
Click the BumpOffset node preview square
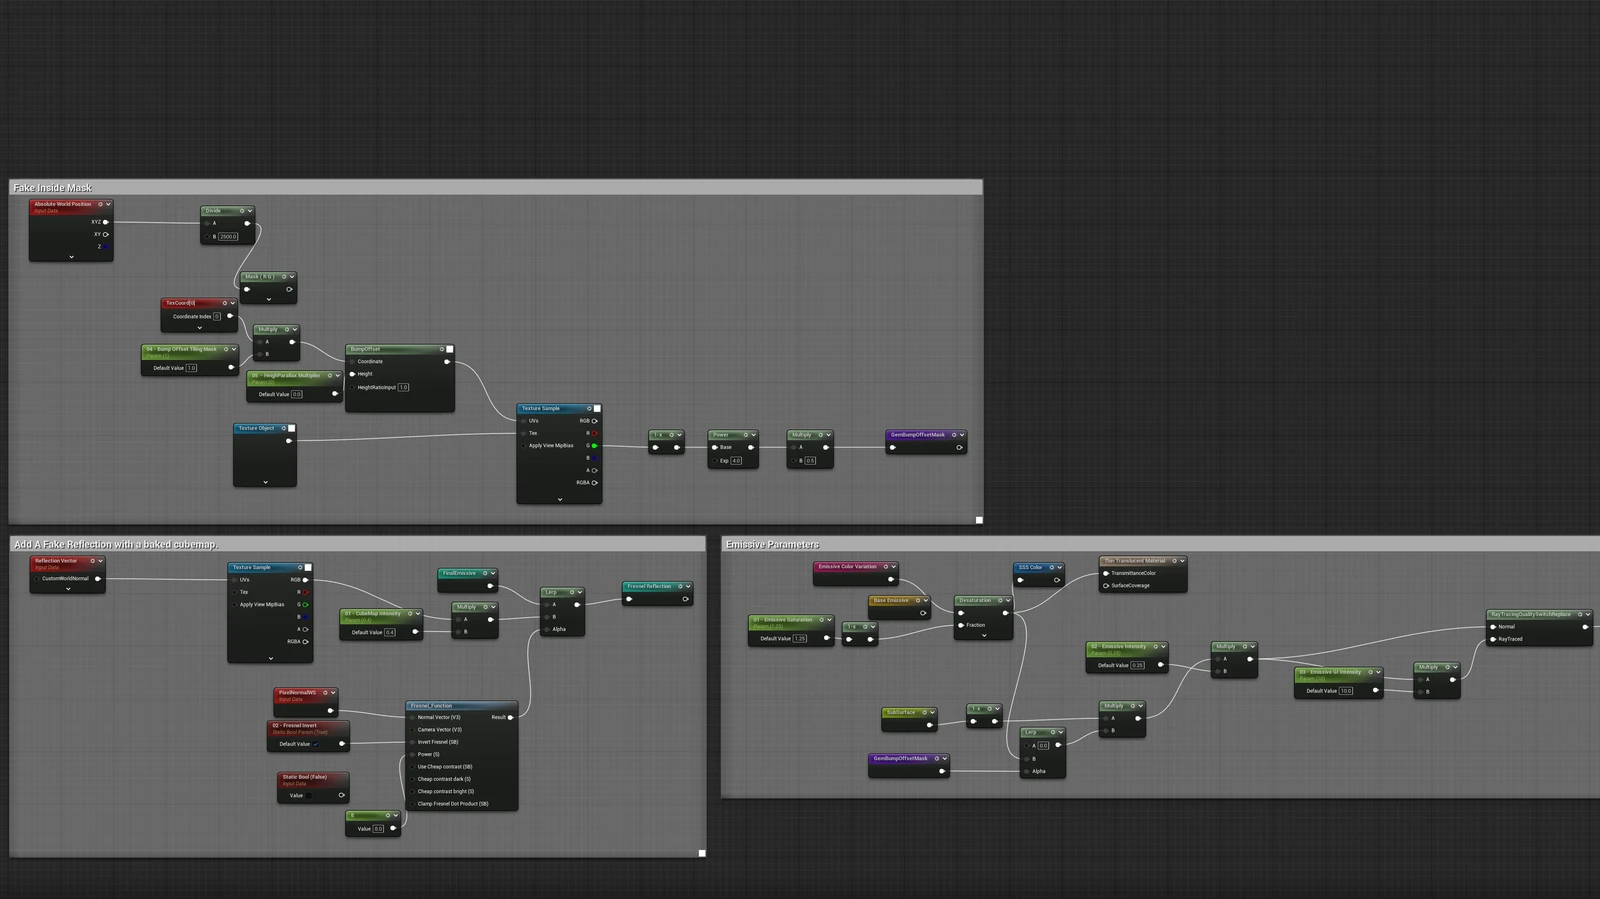pyautogui.click(x=449, y=349)
